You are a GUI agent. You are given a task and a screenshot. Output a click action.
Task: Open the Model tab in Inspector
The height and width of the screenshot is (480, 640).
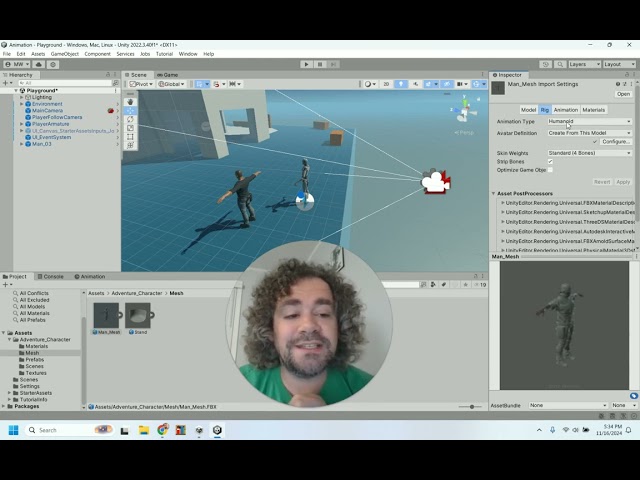click(x=528, y=110)
